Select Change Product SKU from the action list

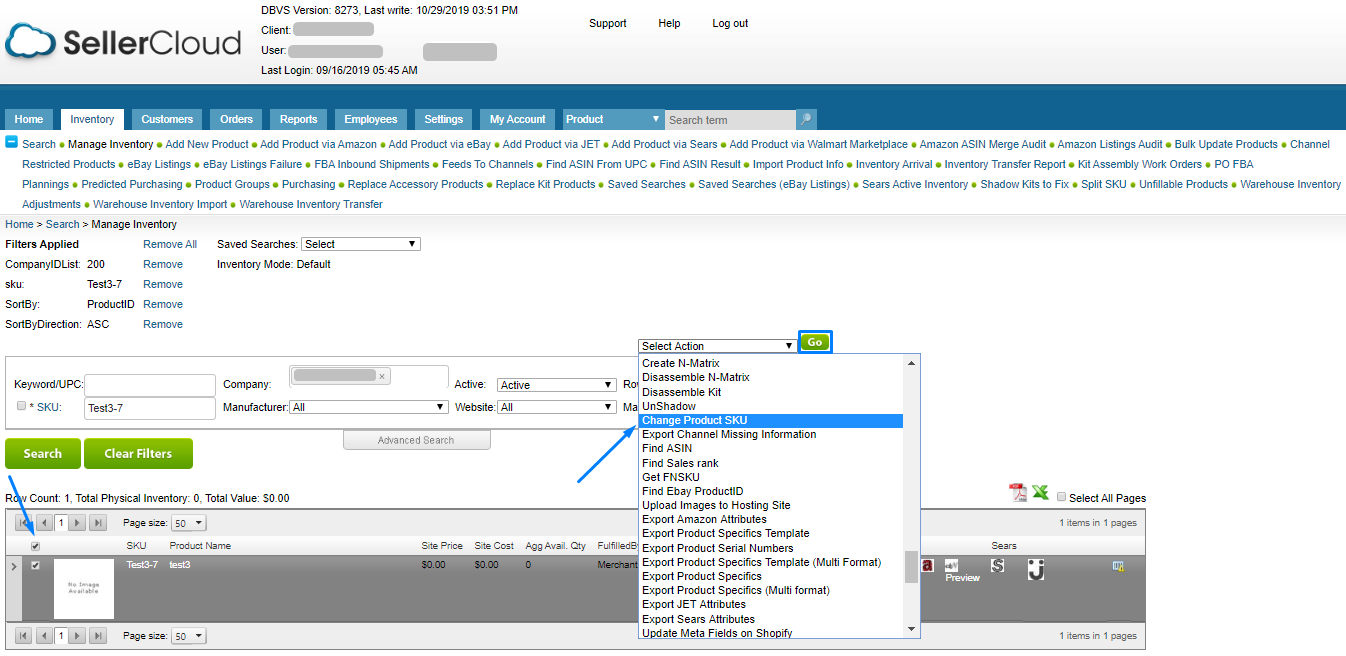pos(771,420)
